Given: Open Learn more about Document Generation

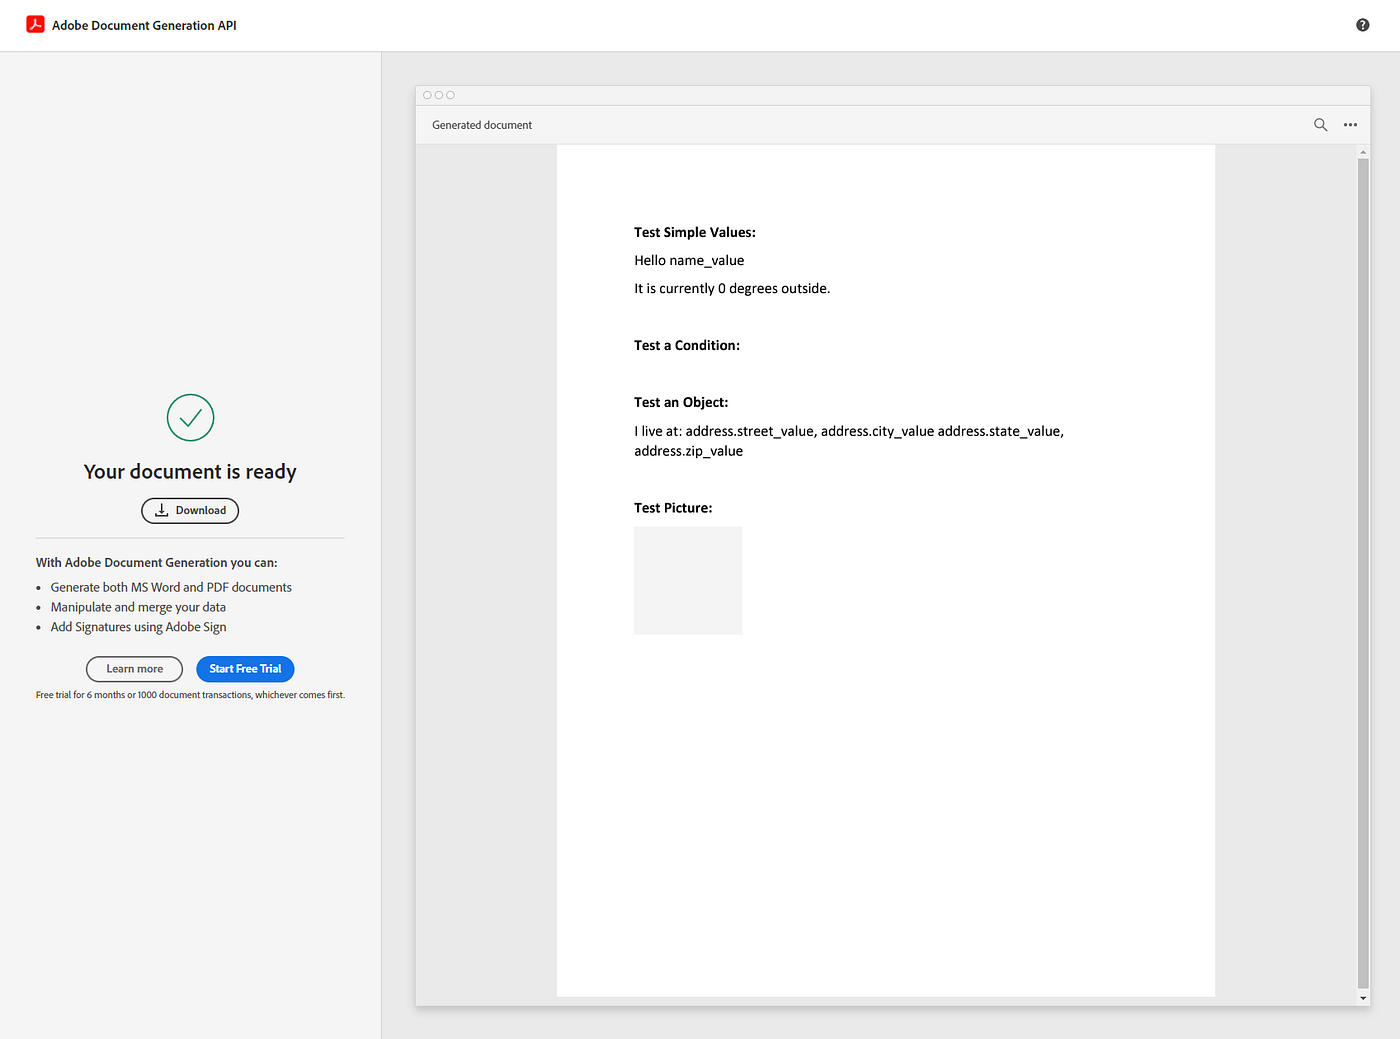Looking at the screenshot, I should (x=134, y=669).
